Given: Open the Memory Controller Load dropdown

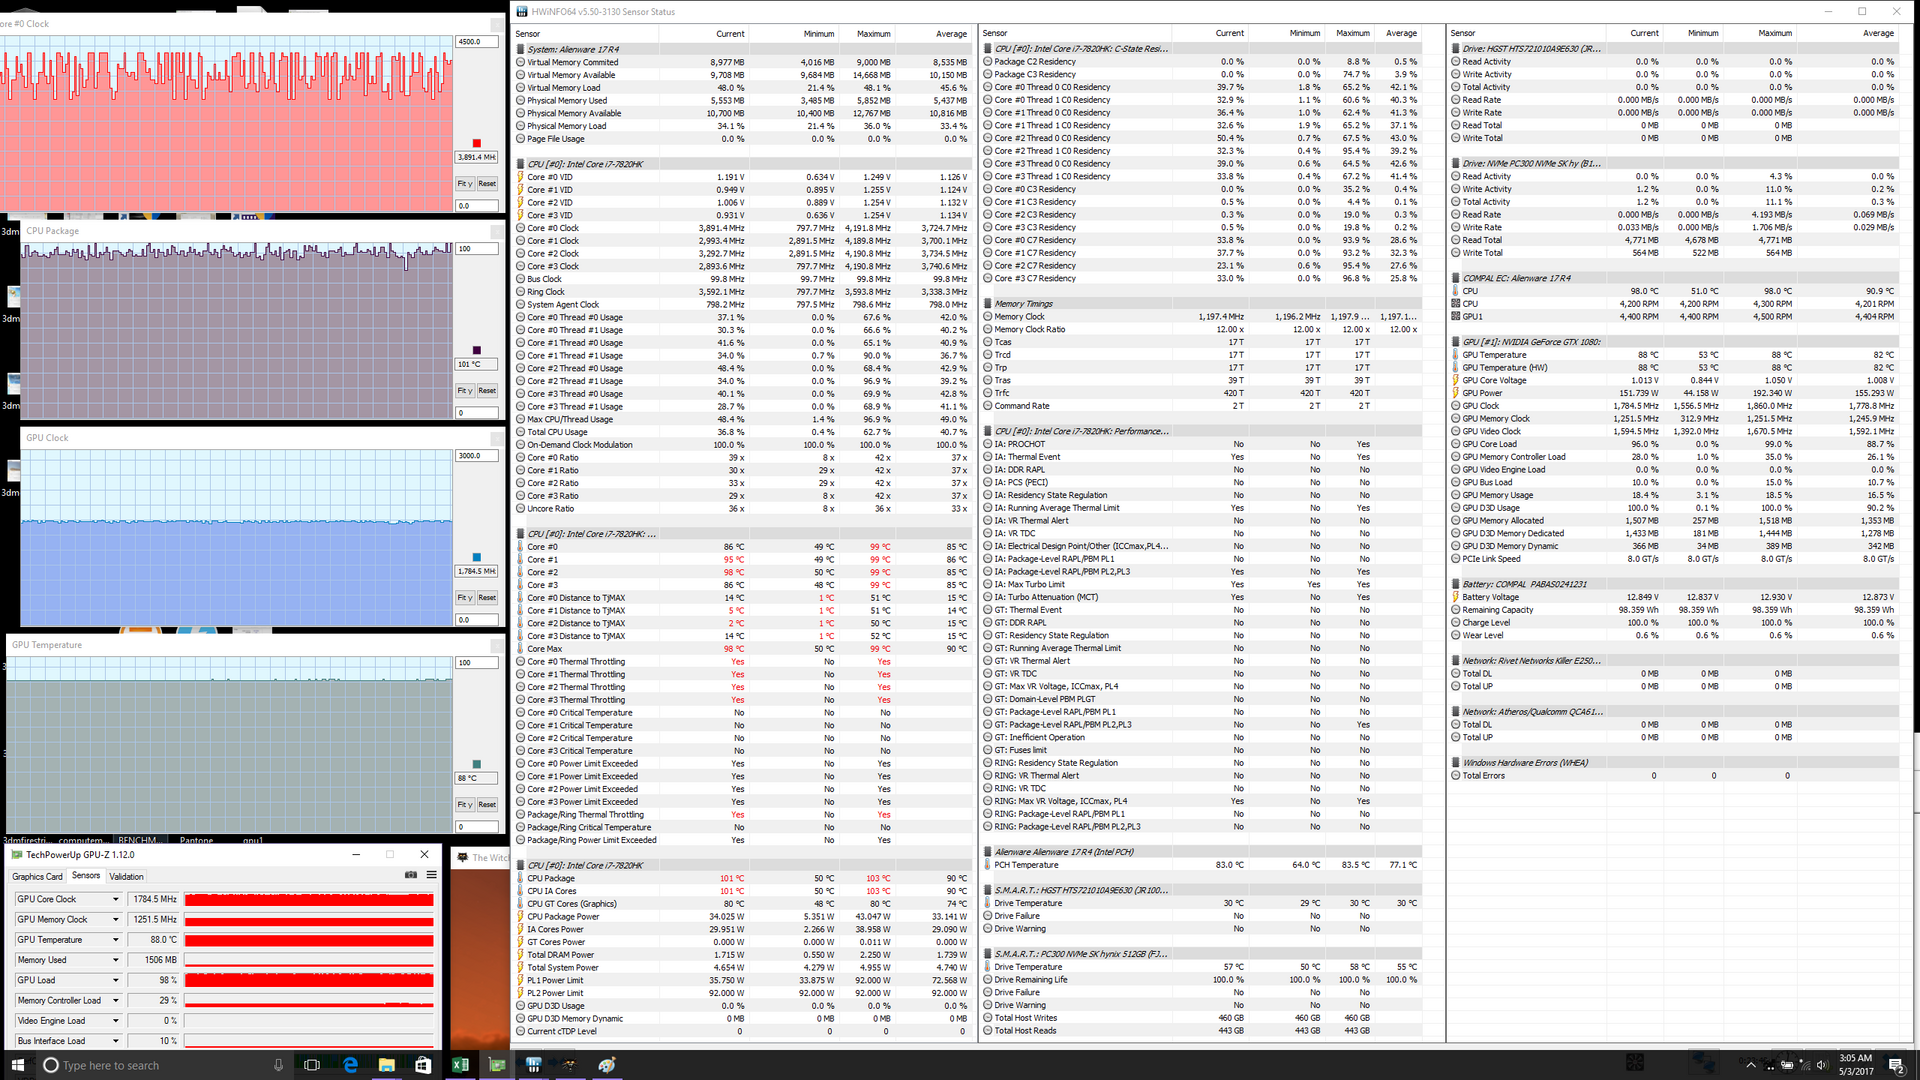Looking at the screenshot, I should 116,1001.
